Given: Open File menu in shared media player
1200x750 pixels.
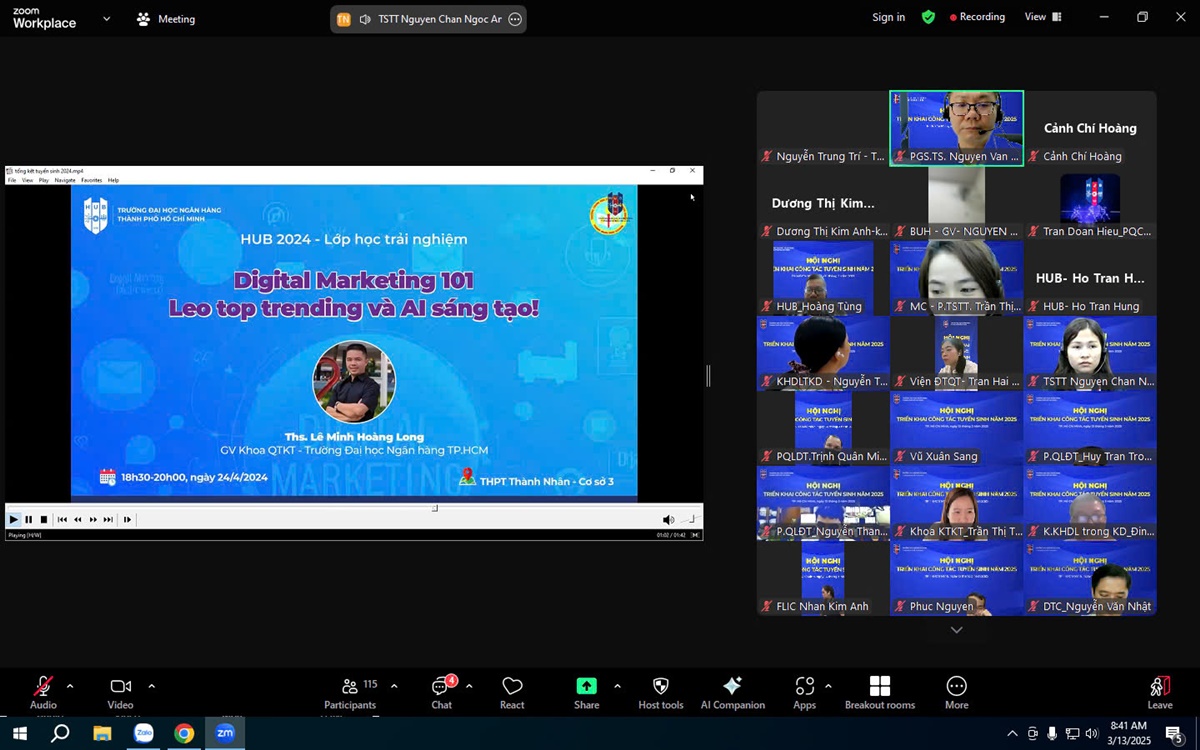Looking at the screenshot, I should [x=12, y=180].
